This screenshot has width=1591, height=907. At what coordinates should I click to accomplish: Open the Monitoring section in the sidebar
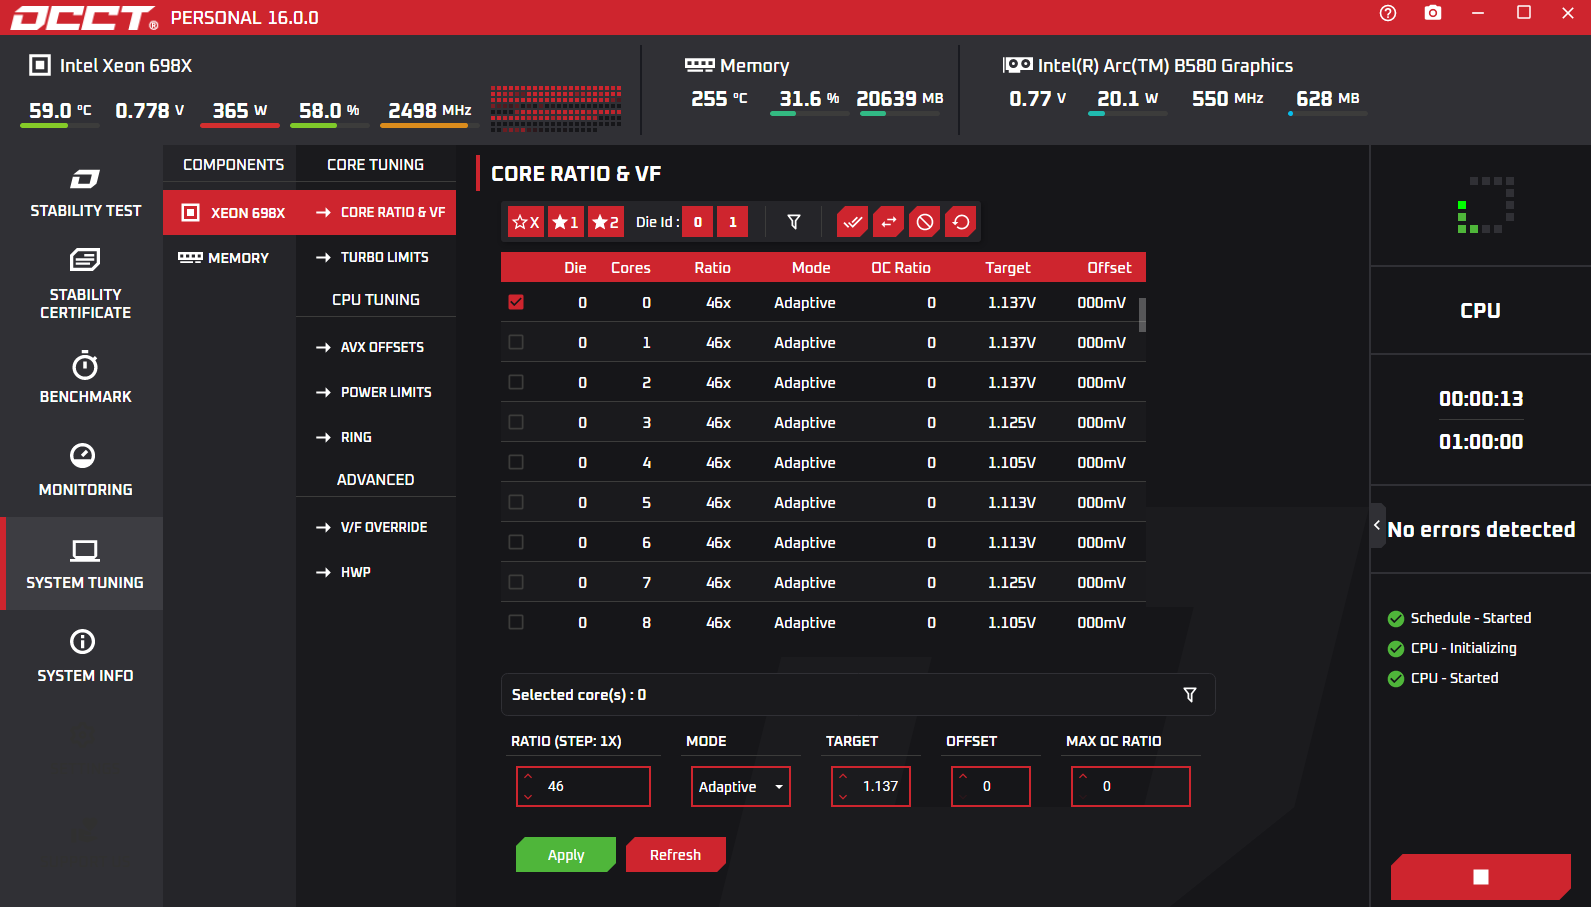tap(85, 469)
